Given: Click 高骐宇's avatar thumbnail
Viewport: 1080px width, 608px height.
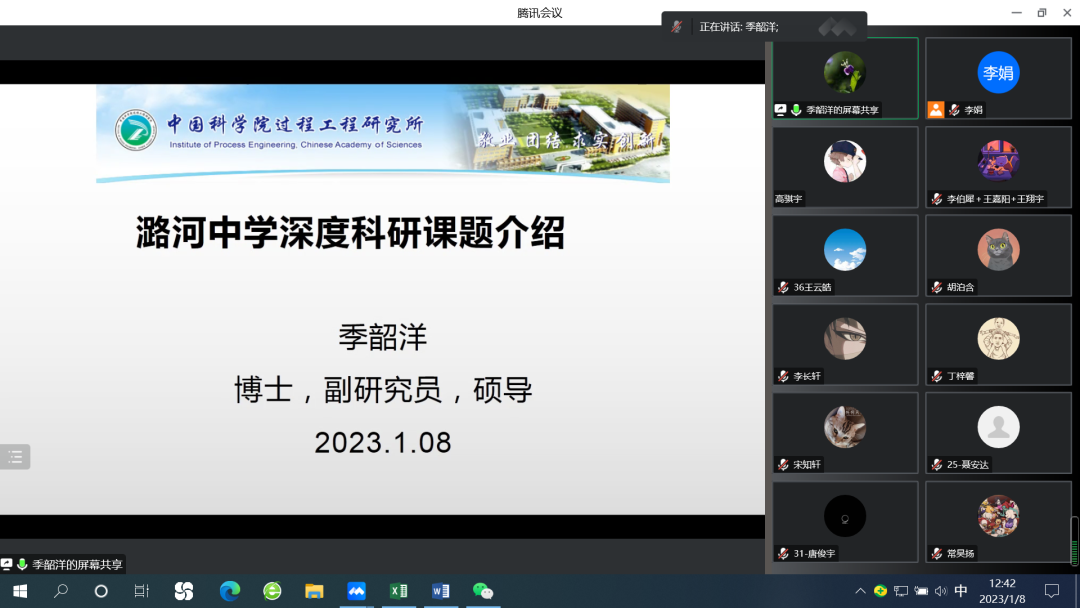Looking at the screenshot, I should click(x=845, y=161).
